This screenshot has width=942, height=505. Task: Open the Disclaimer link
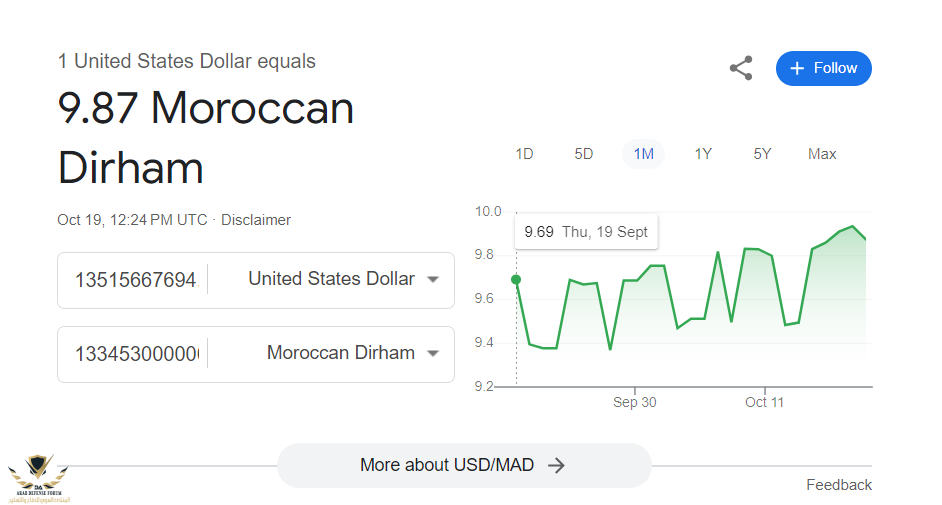coord(256,220)
